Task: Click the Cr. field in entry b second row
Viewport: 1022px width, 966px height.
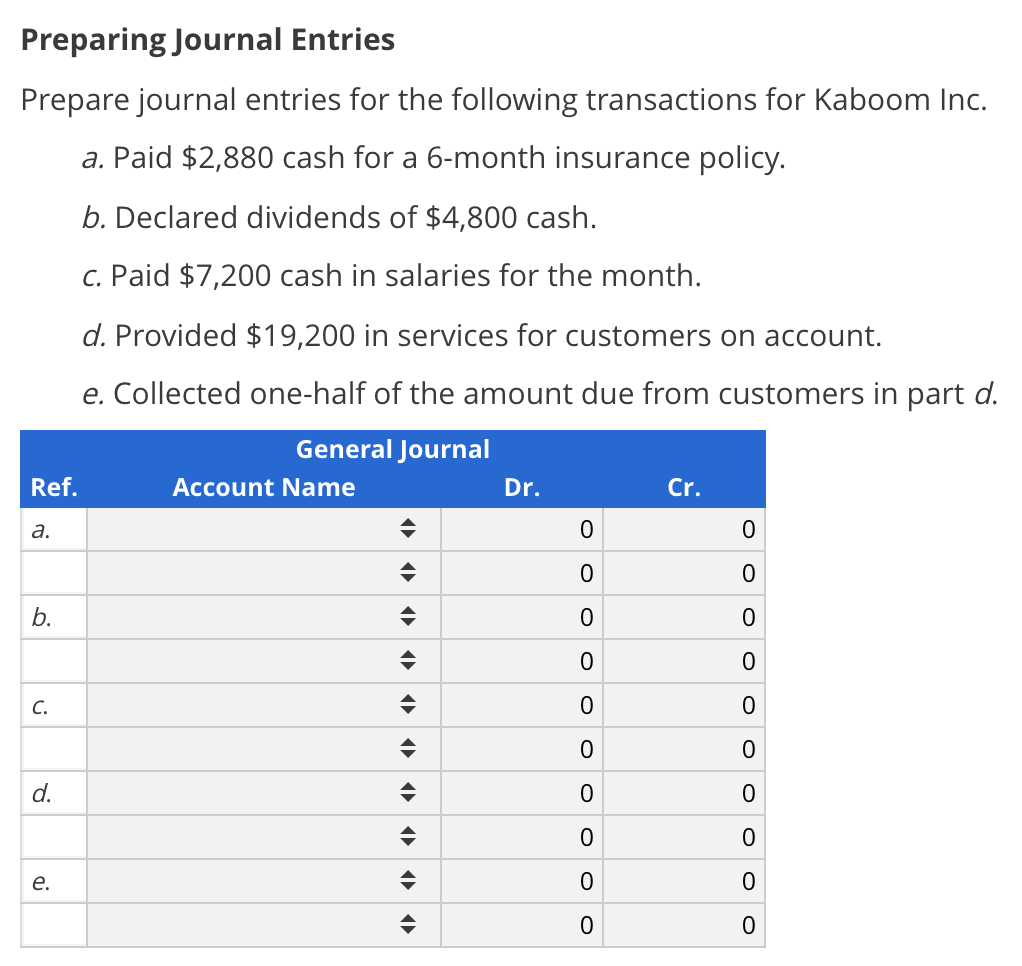Action: 684,661
